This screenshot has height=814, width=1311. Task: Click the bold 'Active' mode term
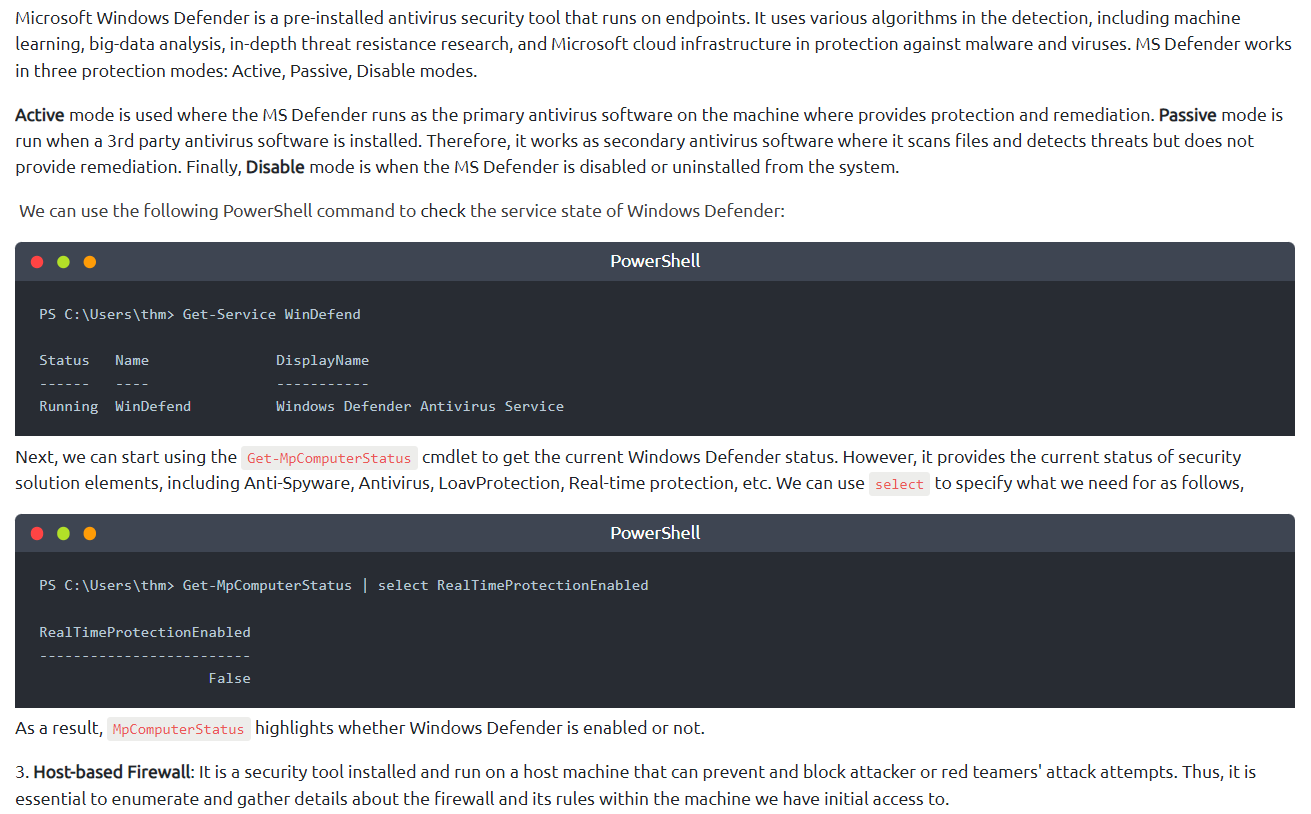40,115
